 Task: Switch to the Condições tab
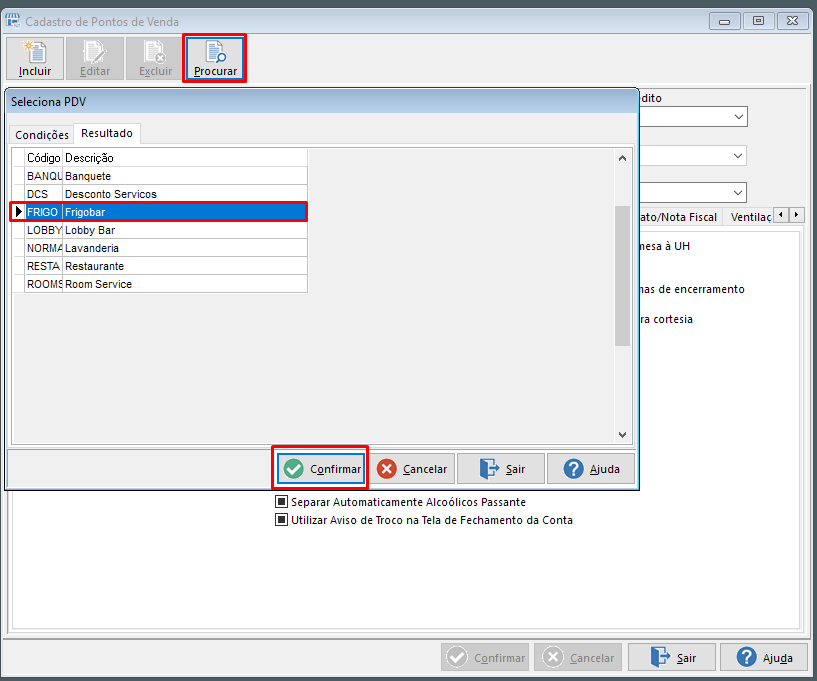click(x=42, y=134)
